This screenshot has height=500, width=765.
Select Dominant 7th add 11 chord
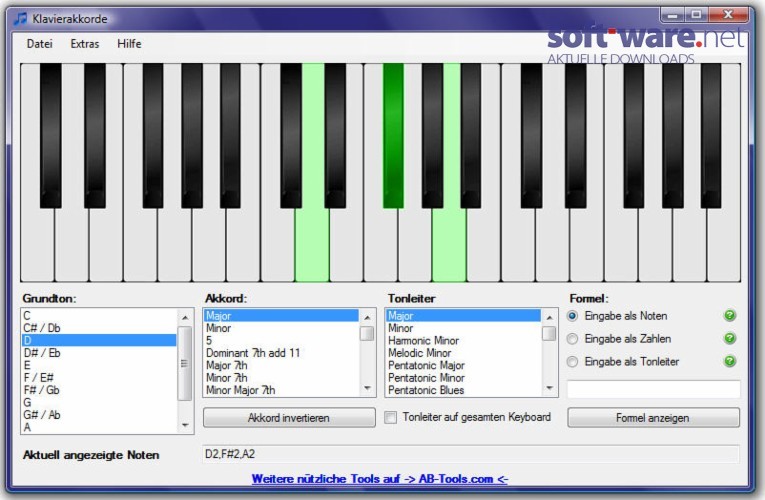coord(282,353)
